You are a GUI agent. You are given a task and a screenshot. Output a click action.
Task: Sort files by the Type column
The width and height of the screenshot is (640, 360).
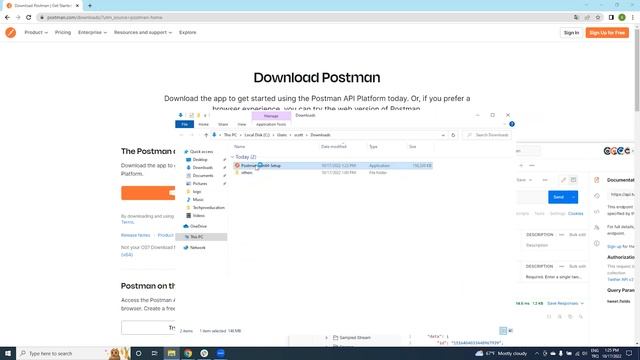[x=373, y=147]
